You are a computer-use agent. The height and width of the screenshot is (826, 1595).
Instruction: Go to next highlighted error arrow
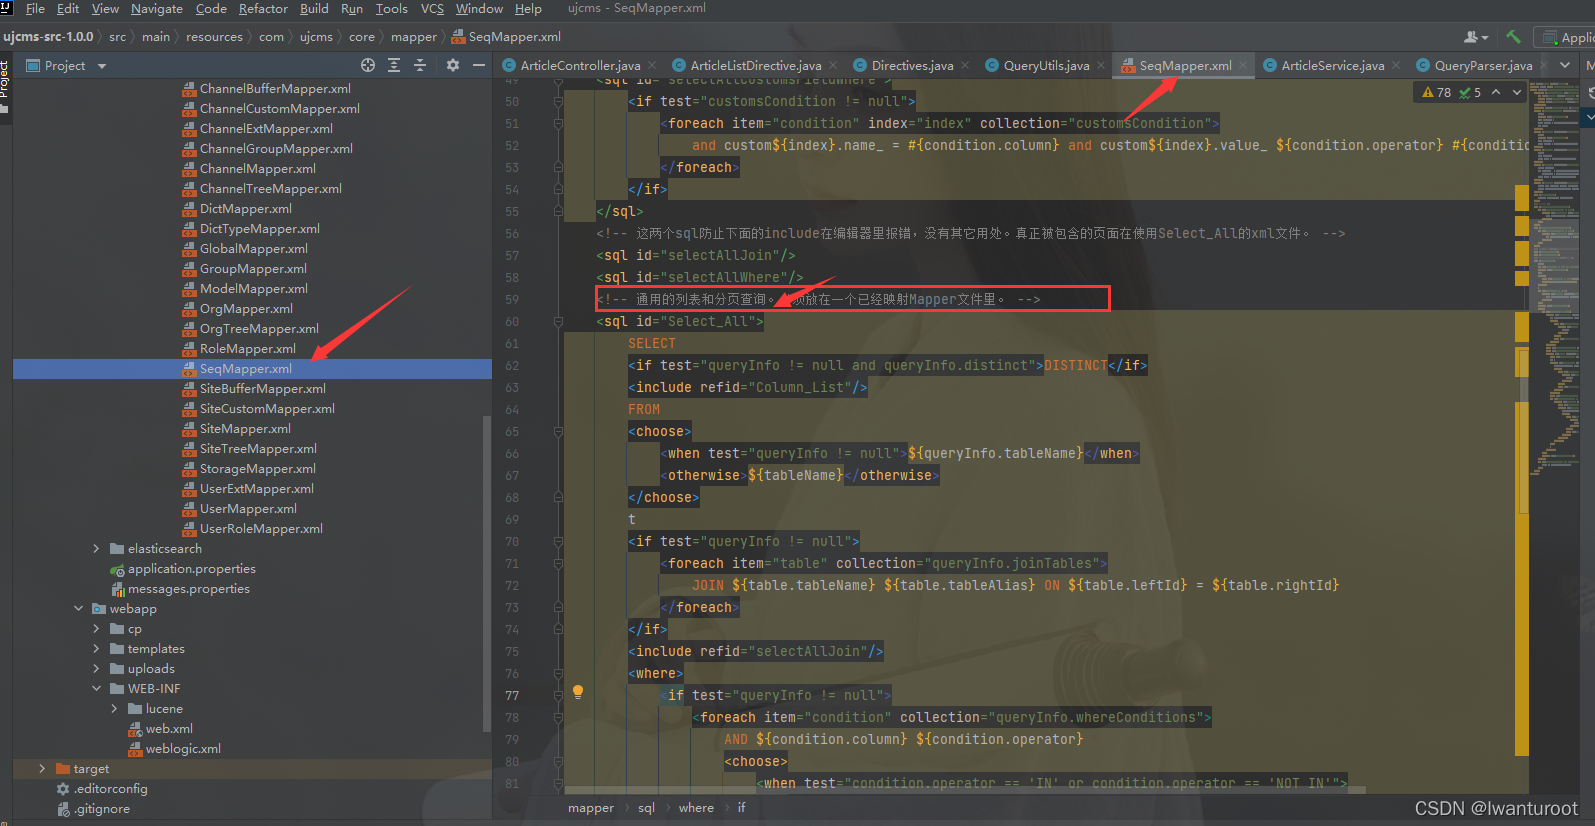1517,92
